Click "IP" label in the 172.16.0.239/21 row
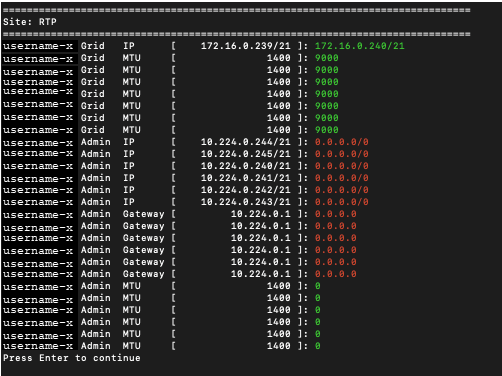Image resolution: width=502 pixels, height=376 pixels. [x=129, y=46]
